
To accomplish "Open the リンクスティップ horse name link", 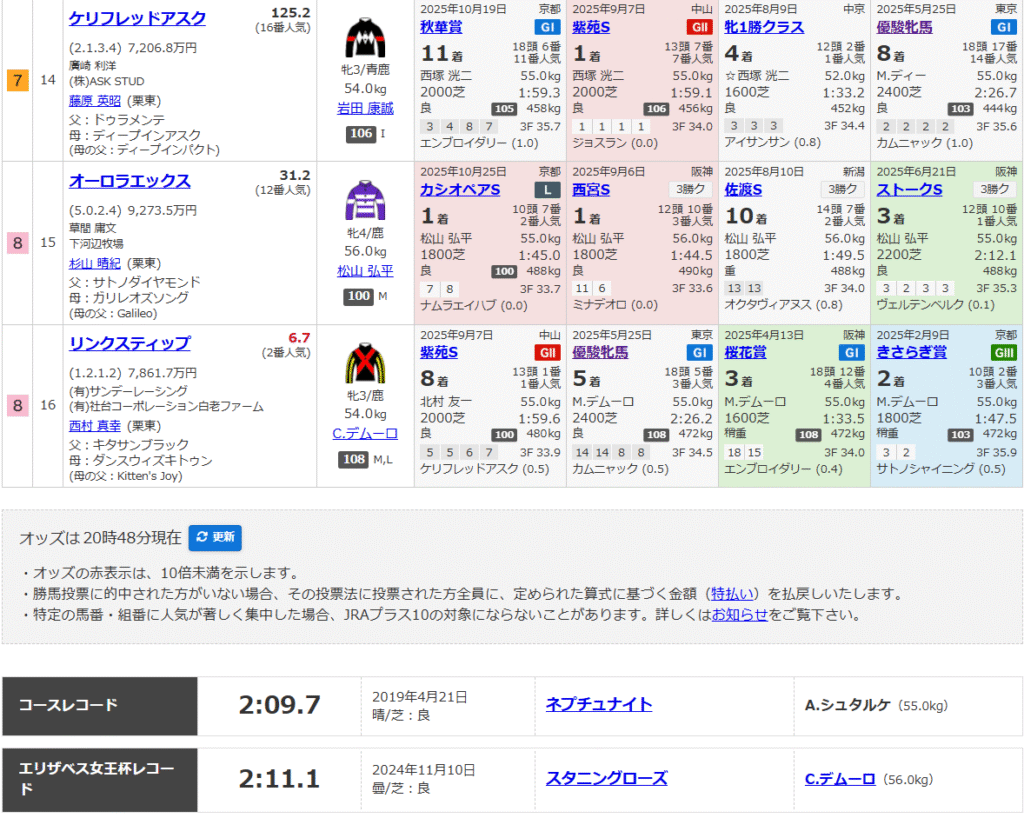I will (x=129, y=344).
